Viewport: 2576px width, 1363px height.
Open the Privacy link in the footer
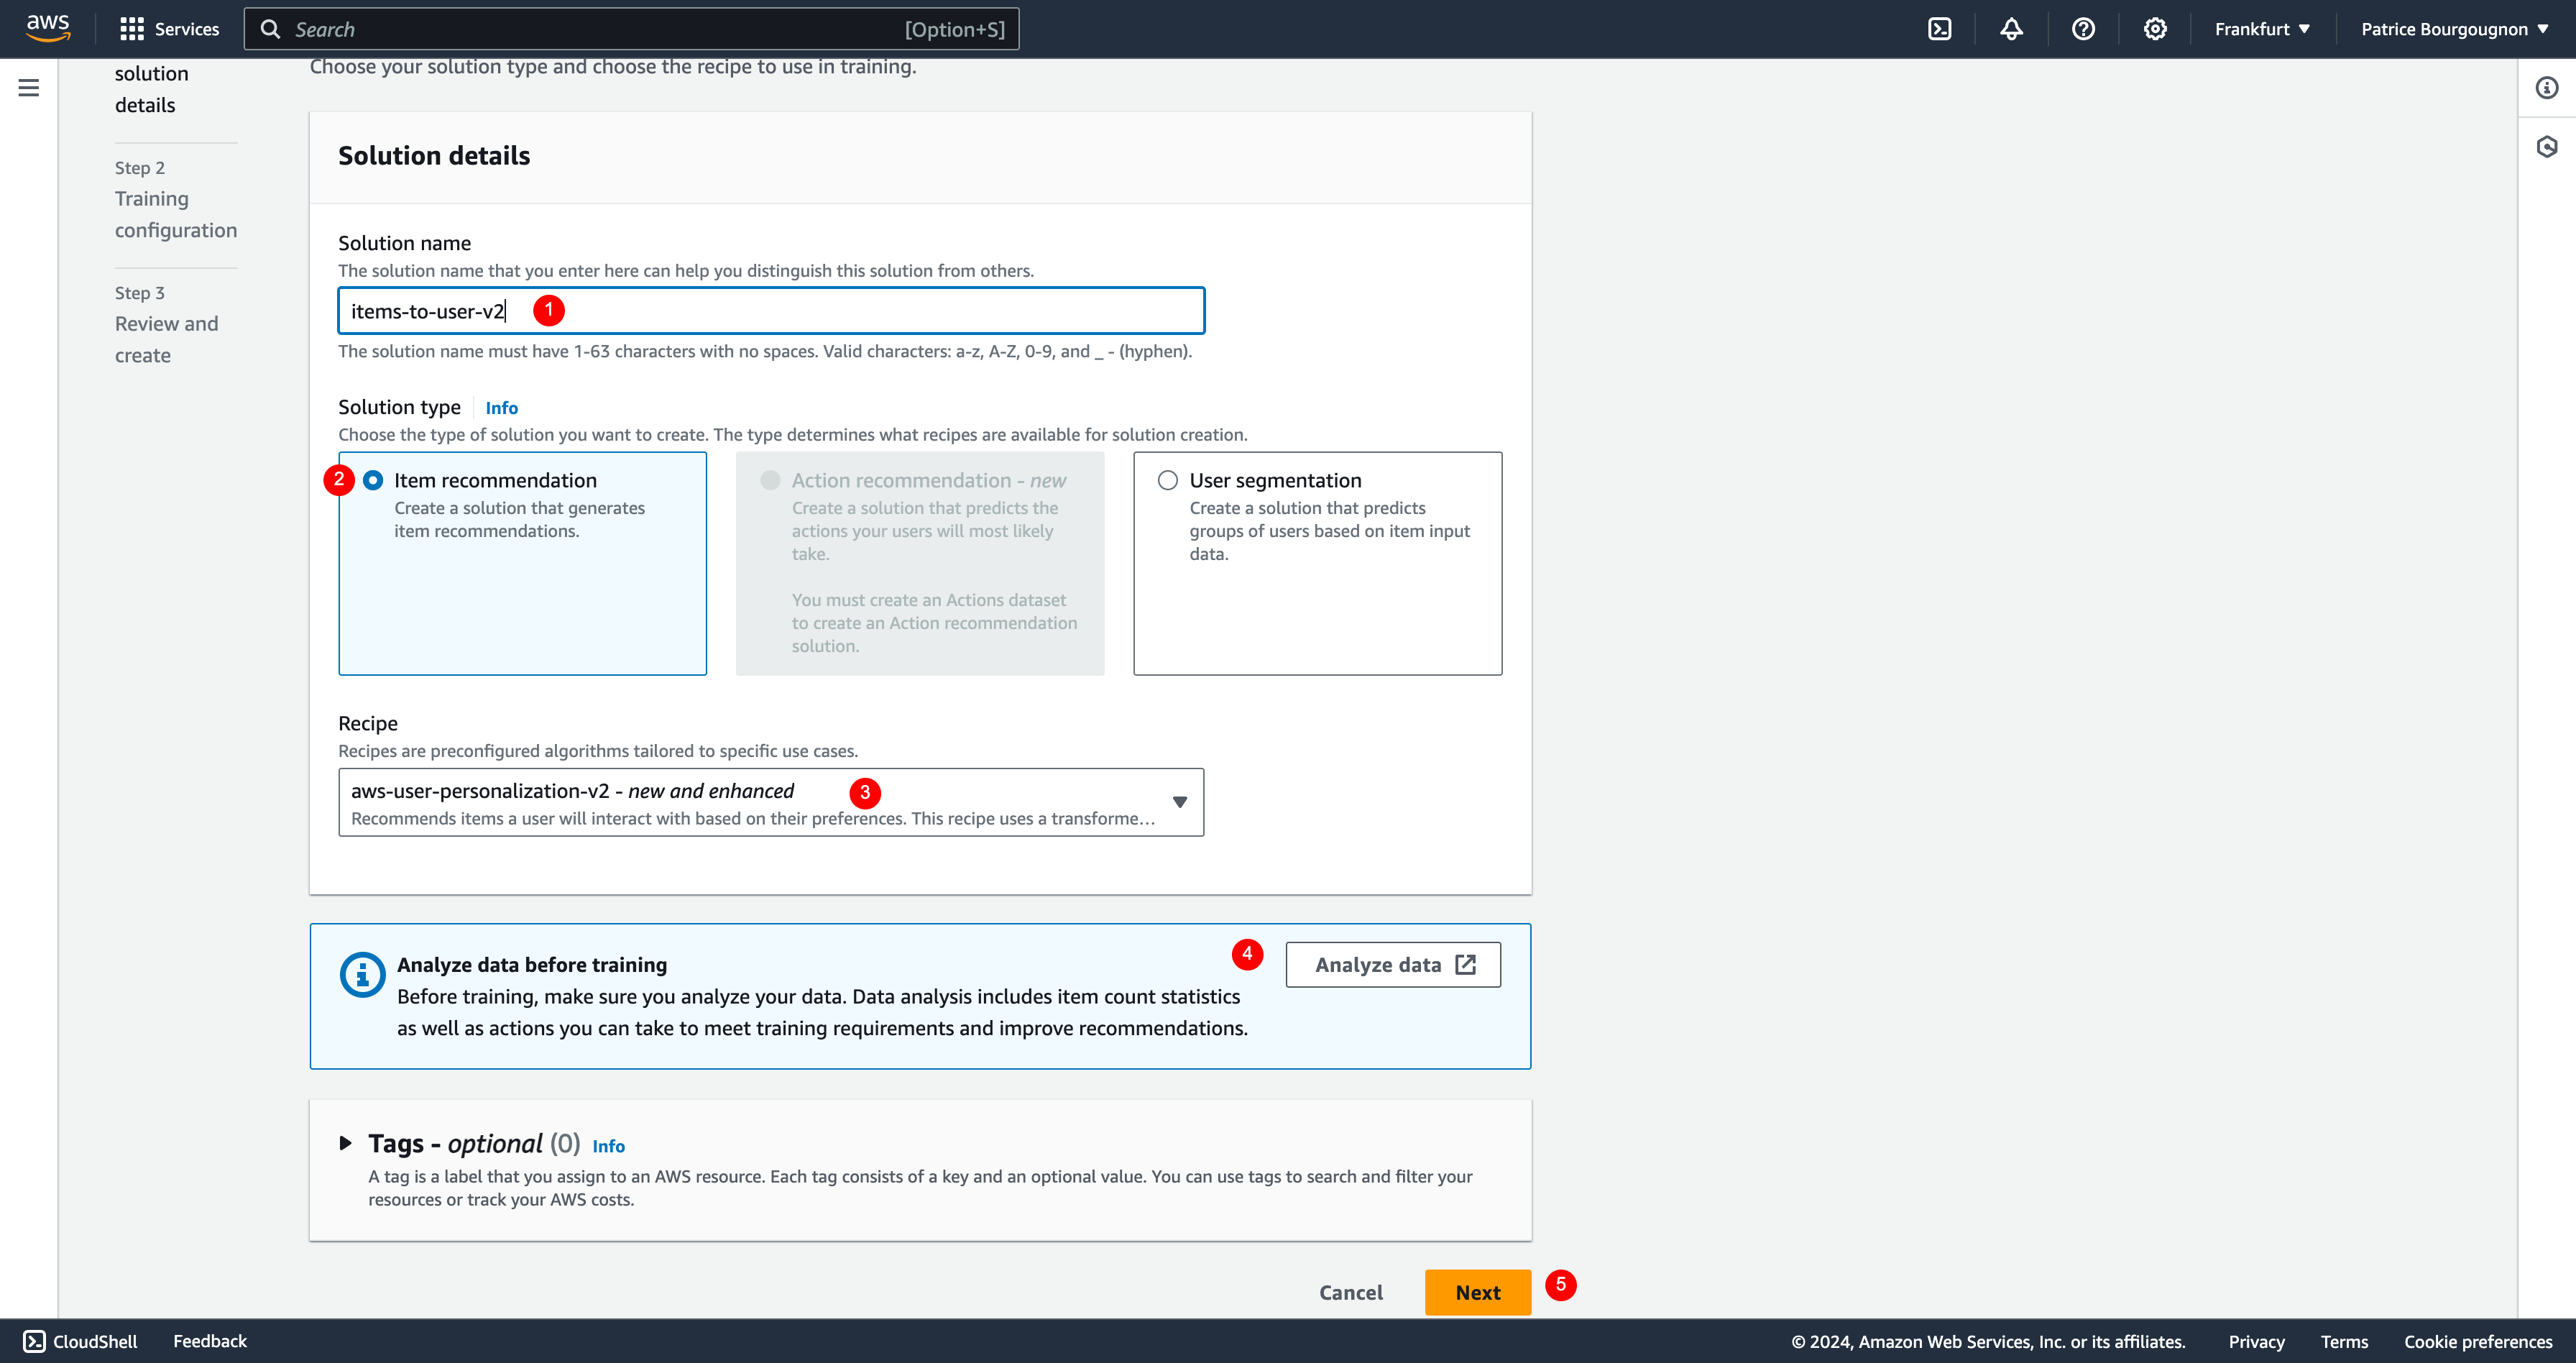point(2257,1342)
